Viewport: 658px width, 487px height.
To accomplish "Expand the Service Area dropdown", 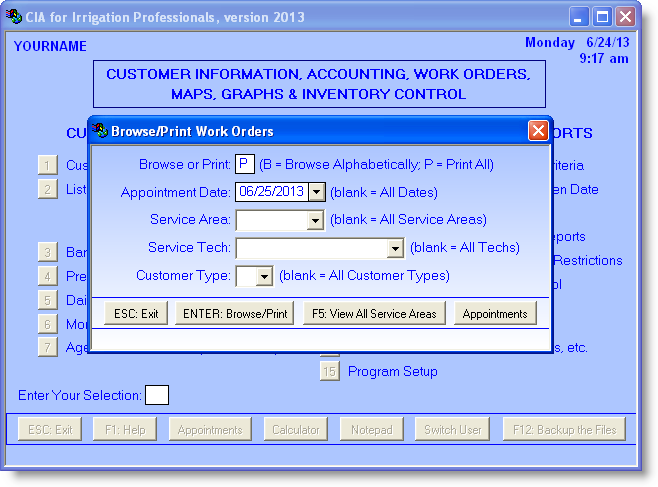I will (315, 220).
